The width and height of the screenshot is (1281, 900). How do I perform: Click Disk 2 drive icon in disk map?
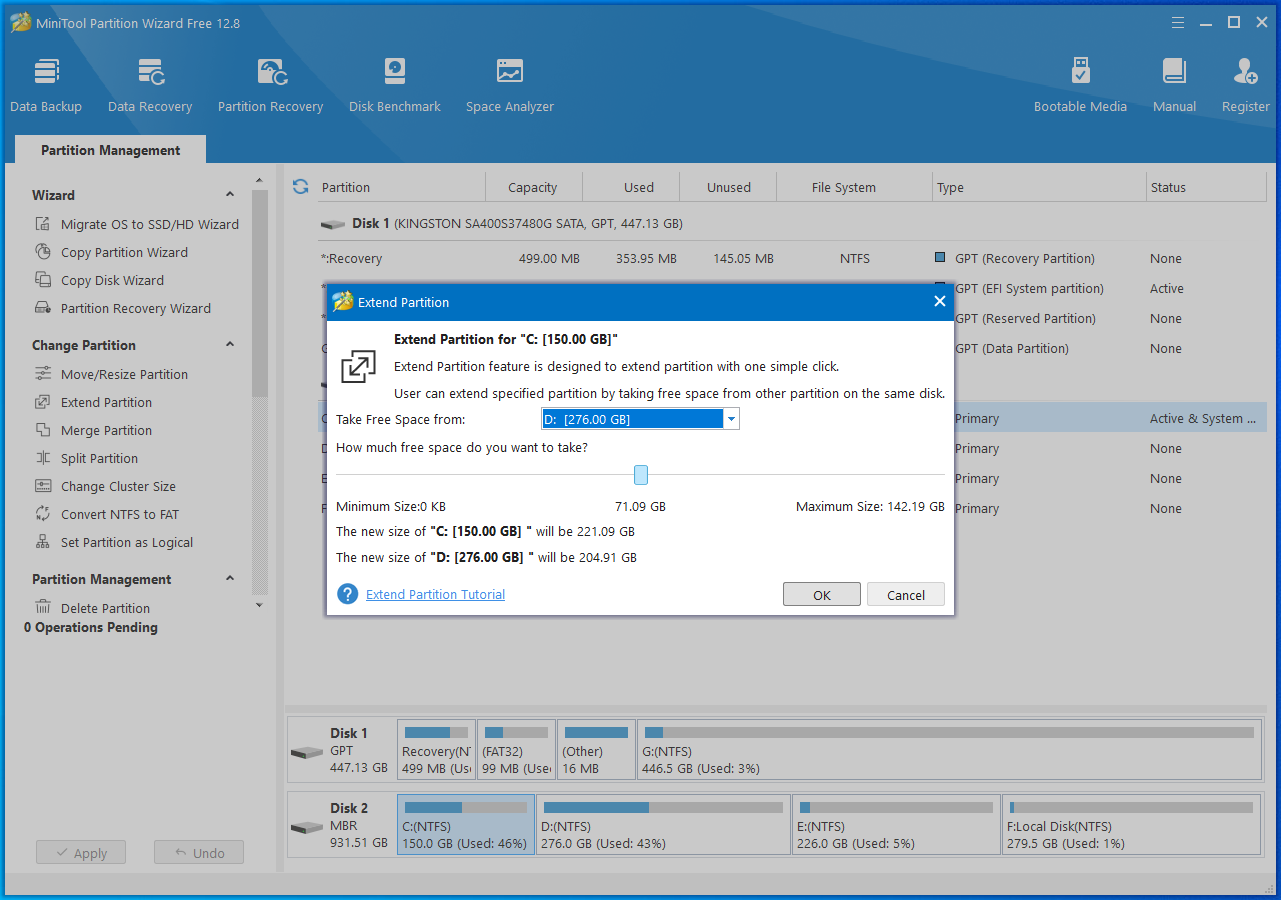pyautogui.click(x=307, y=827)
